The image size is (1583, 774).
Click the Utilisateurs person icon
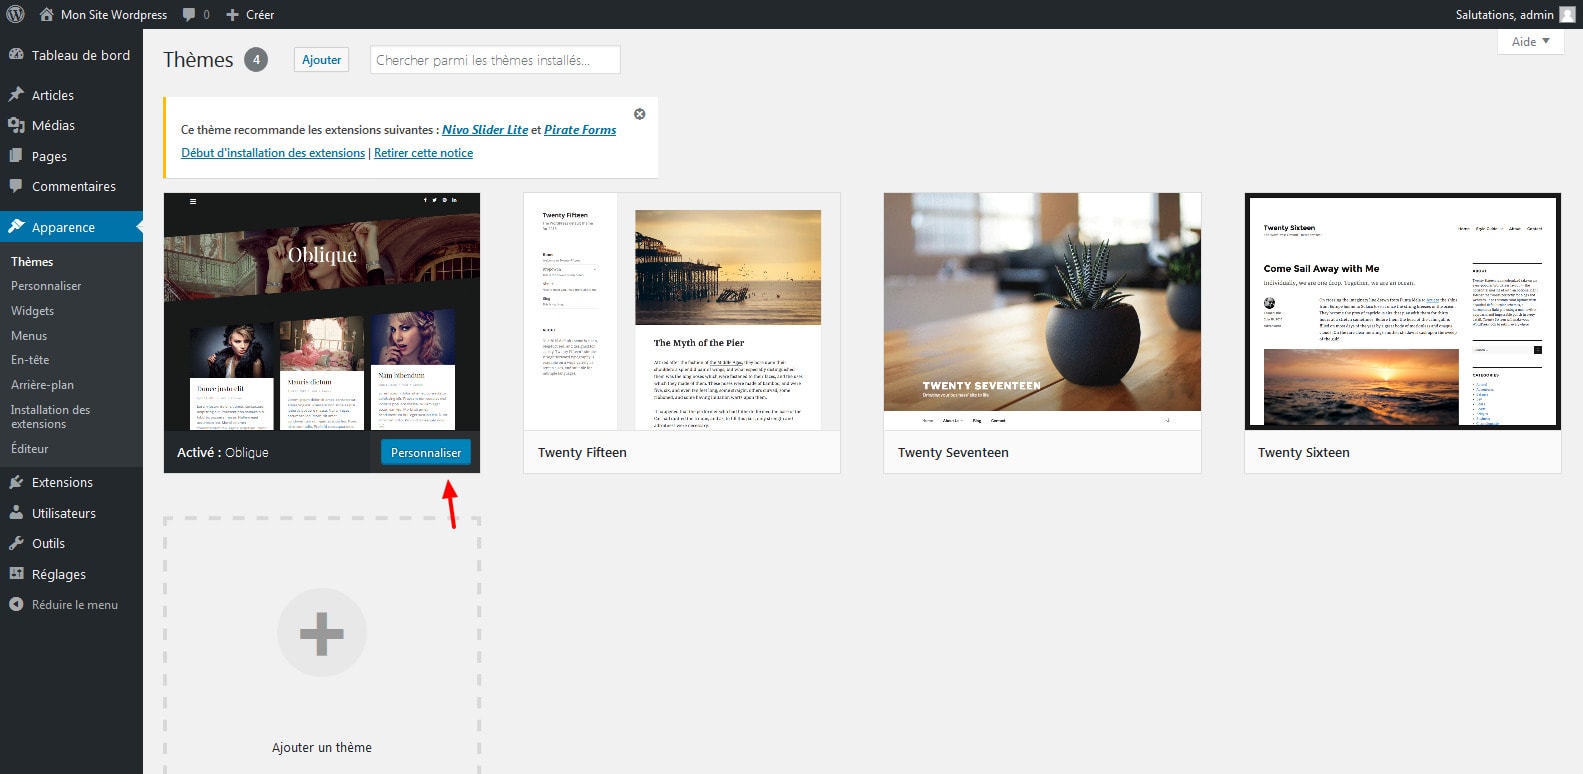tap(16, 513)
